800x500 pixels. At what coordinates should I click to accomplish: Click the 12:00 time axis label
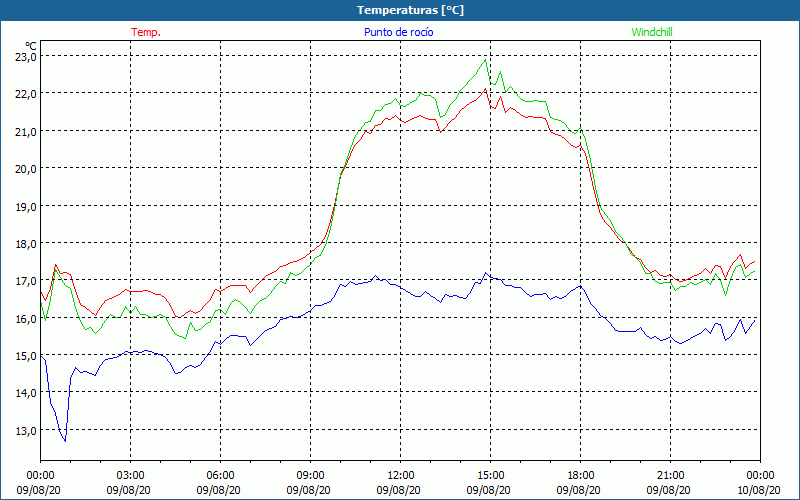coord(401,476)
